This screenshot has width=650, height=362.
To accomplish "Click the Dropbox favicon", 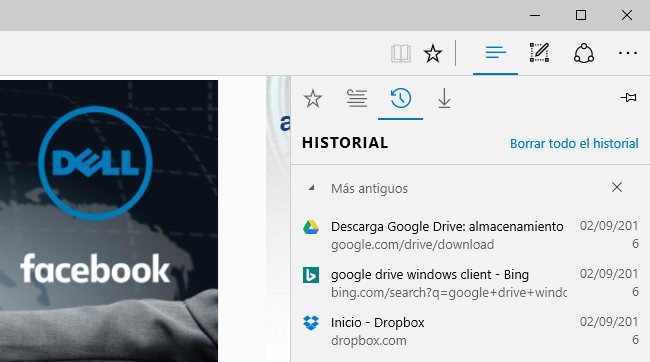I will pyautogui.click(x=311, y=323).
